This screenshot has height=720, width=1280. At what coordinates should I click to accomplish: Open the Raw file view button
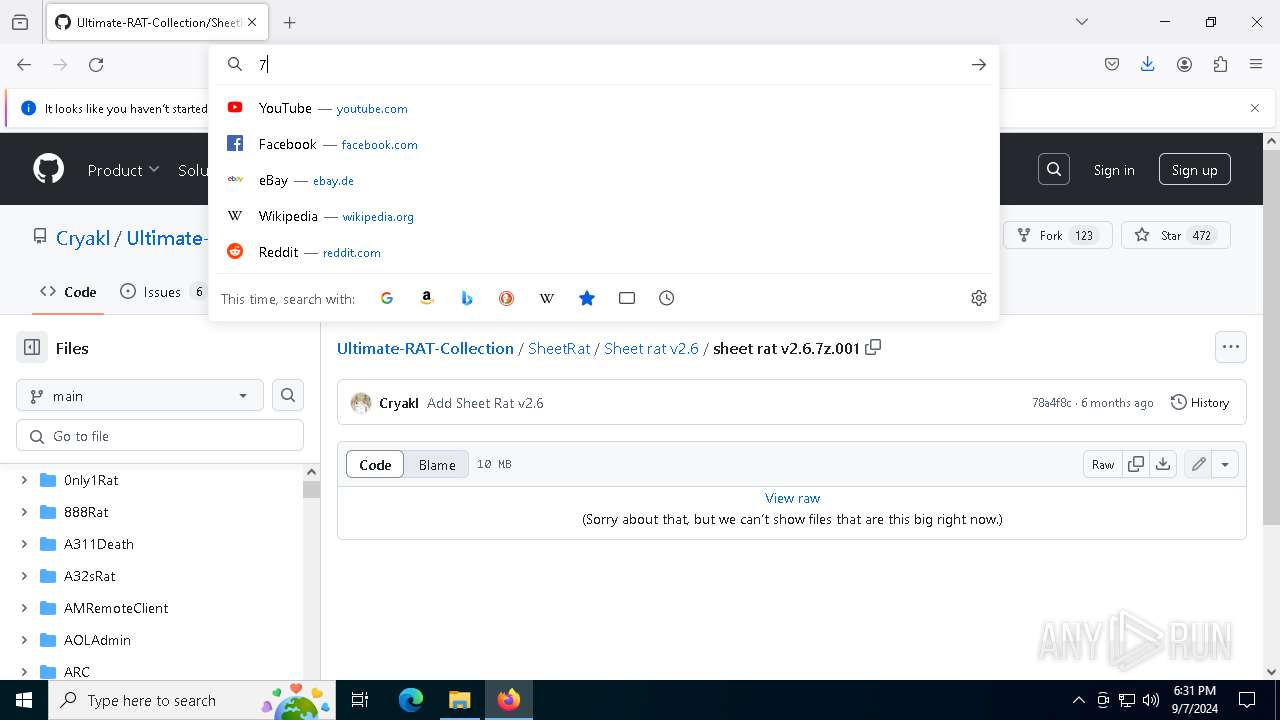[1103, 464]
